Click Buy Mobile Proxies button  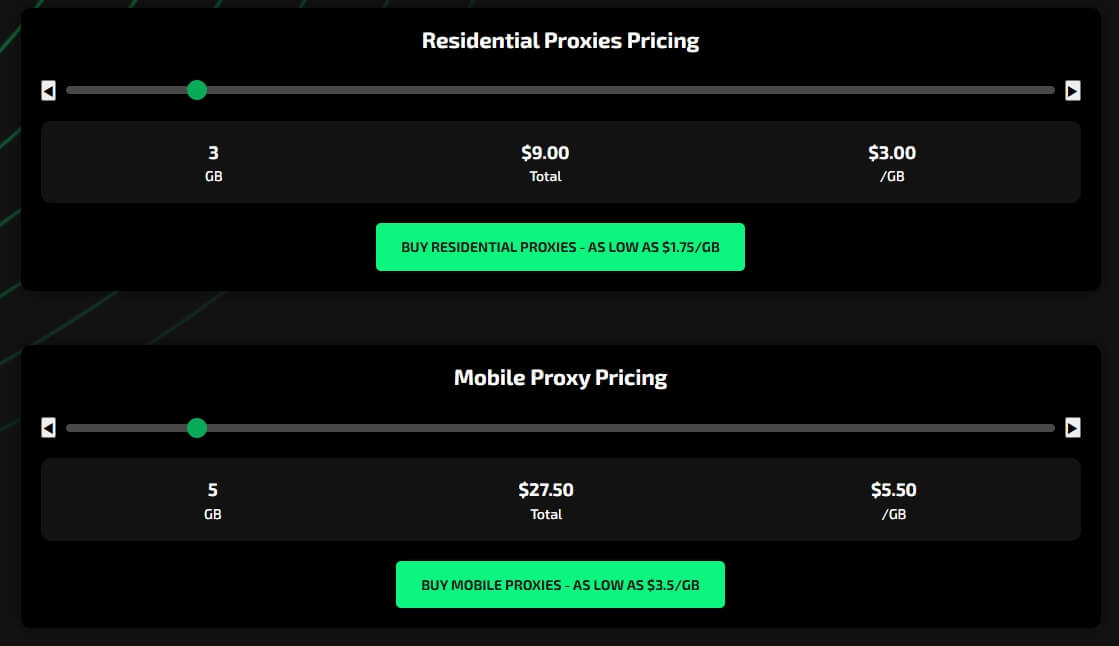(560, 585)
